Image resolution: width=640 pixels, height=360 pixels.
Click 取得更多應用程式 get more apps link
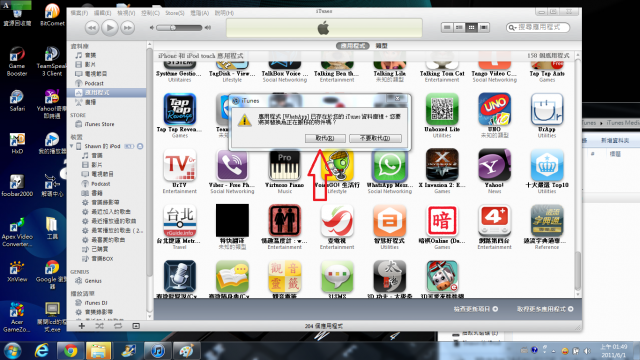pos(545,309)
